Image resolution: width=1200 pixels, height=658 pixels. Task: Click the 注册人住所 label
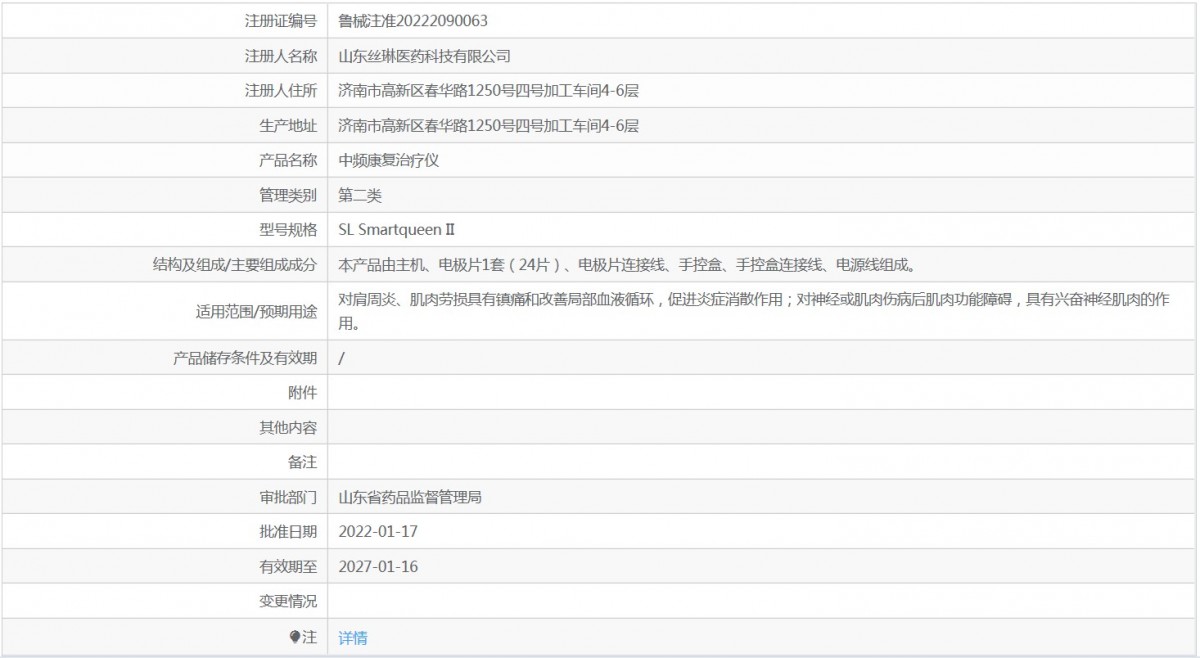[x=281, y=91]
